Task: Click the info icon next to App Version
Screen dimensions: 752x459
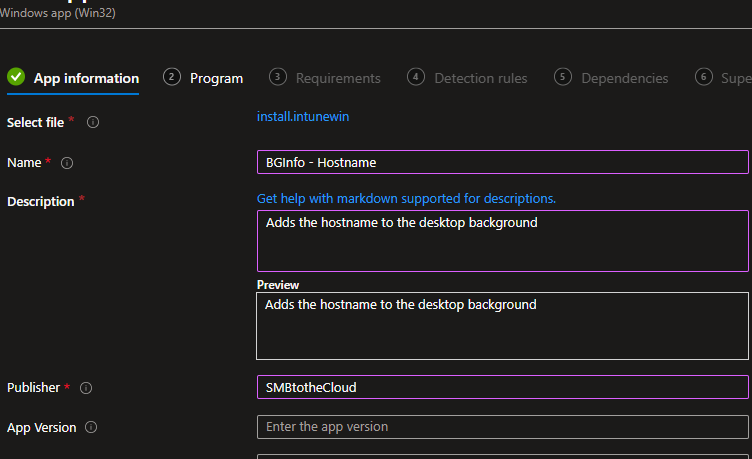Action: click(x=91, y=427)
